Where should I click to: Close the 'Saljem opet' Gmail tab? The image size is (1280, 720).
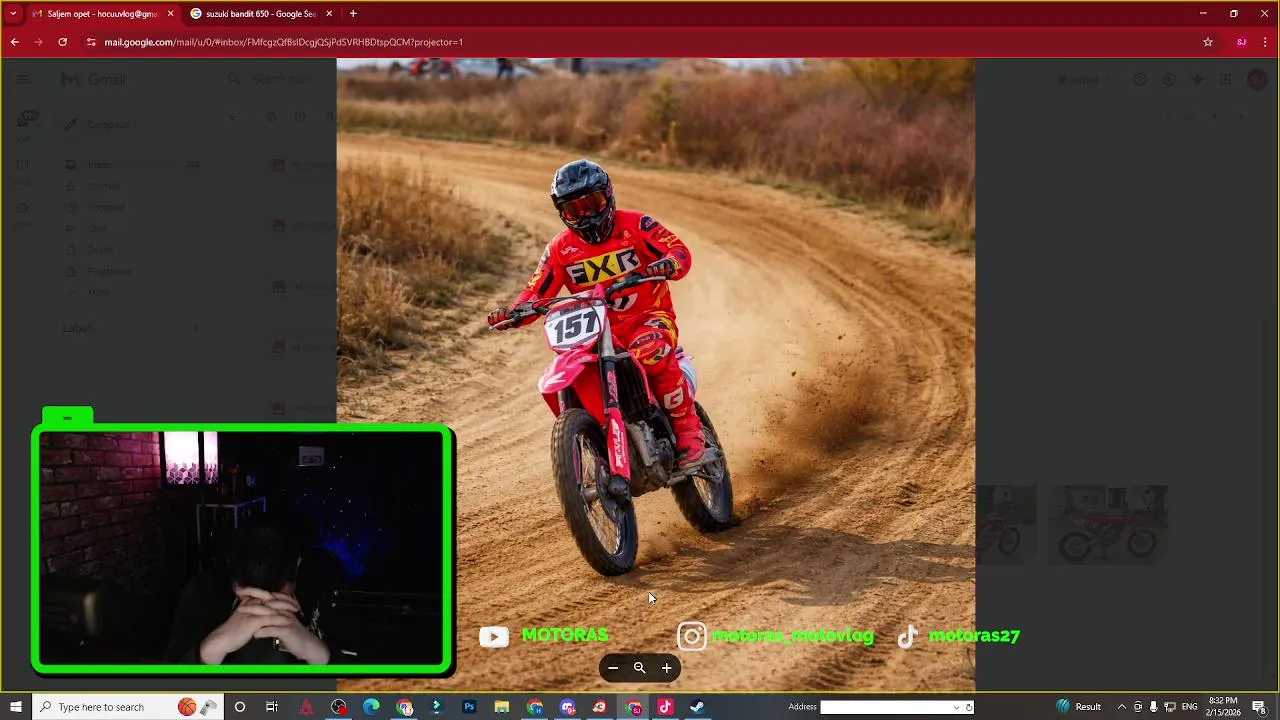click(x=170, y=14)
